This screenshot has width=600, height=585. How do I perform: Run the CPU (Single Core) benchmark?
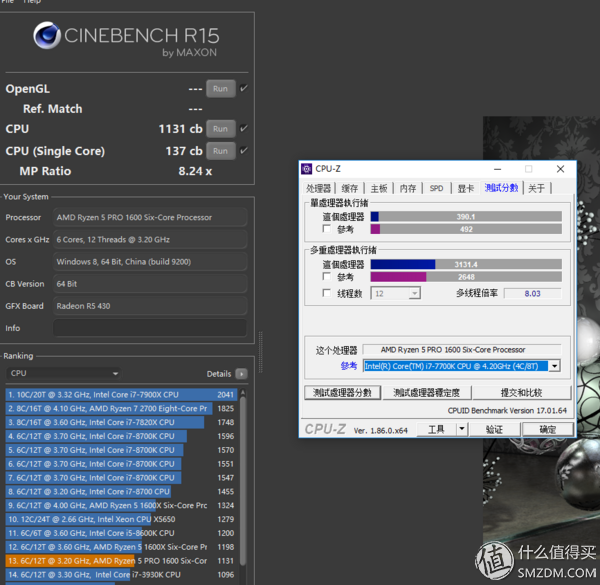220,151
